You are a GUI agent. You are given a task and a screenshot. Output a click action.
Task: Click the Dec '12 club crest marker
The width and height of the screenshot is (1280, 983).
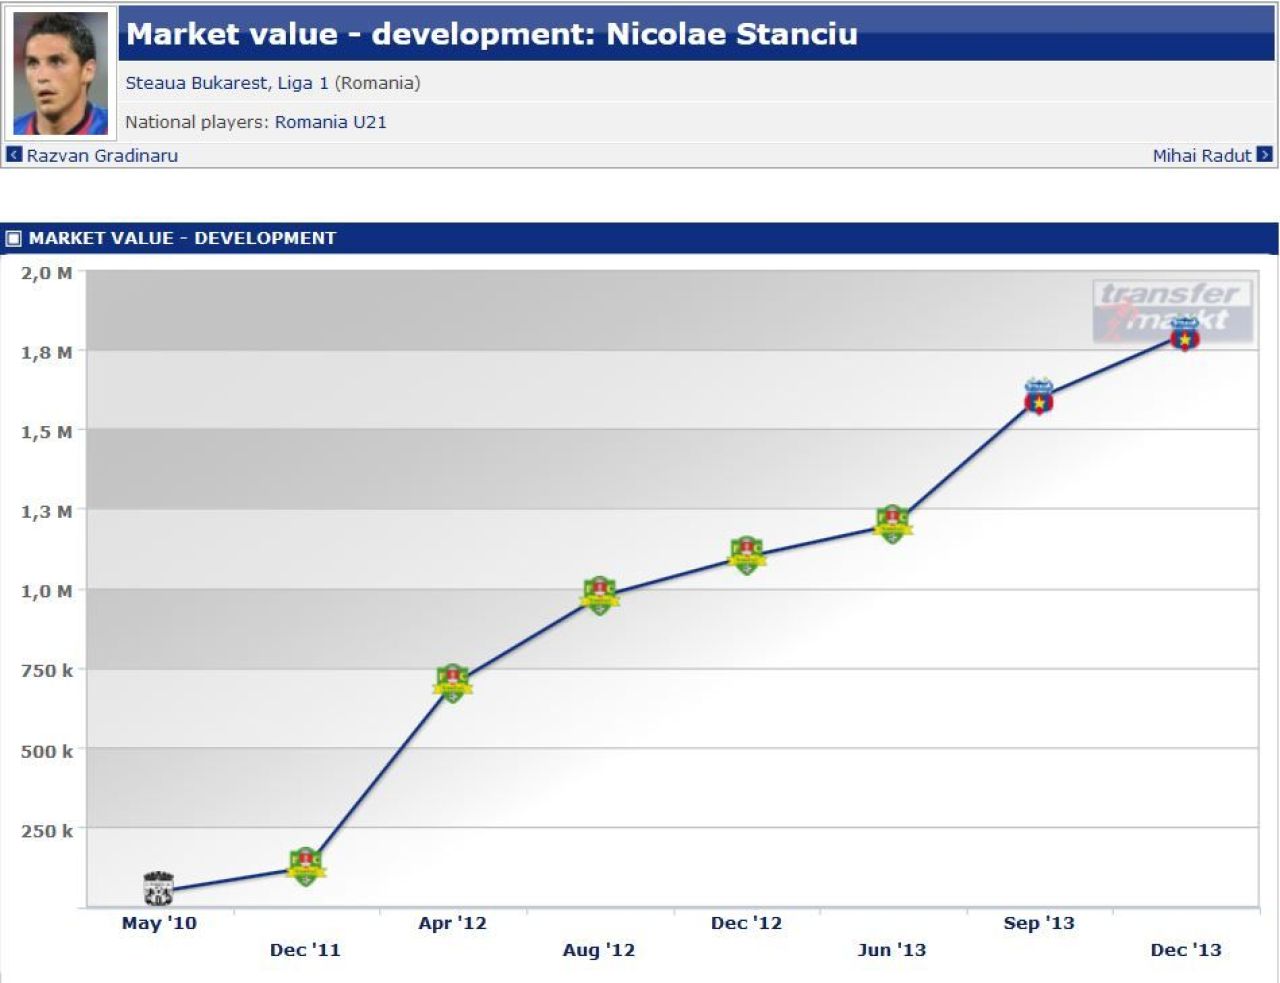click(x=746, y=555)
